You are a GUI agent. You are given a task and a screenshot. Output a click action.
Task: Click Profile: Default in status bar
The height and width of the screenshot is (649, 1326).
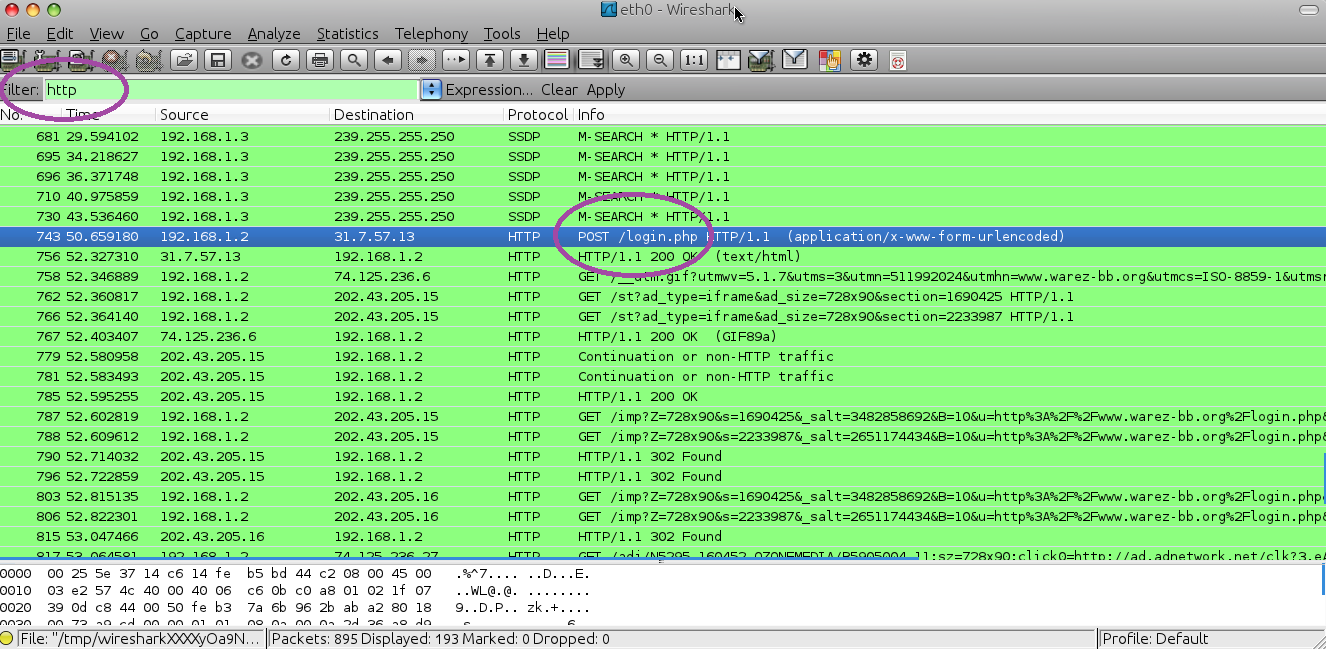tap(1156, 639)
